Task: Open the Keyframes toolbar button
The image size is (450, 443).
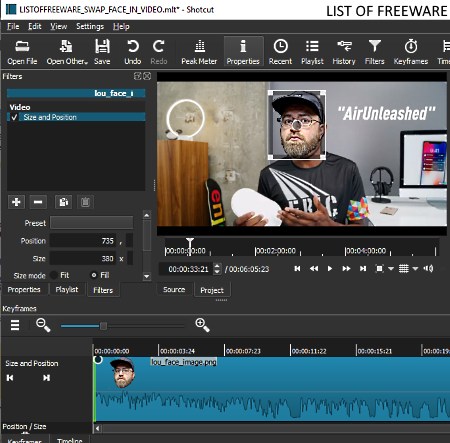Action: point(411,52)
